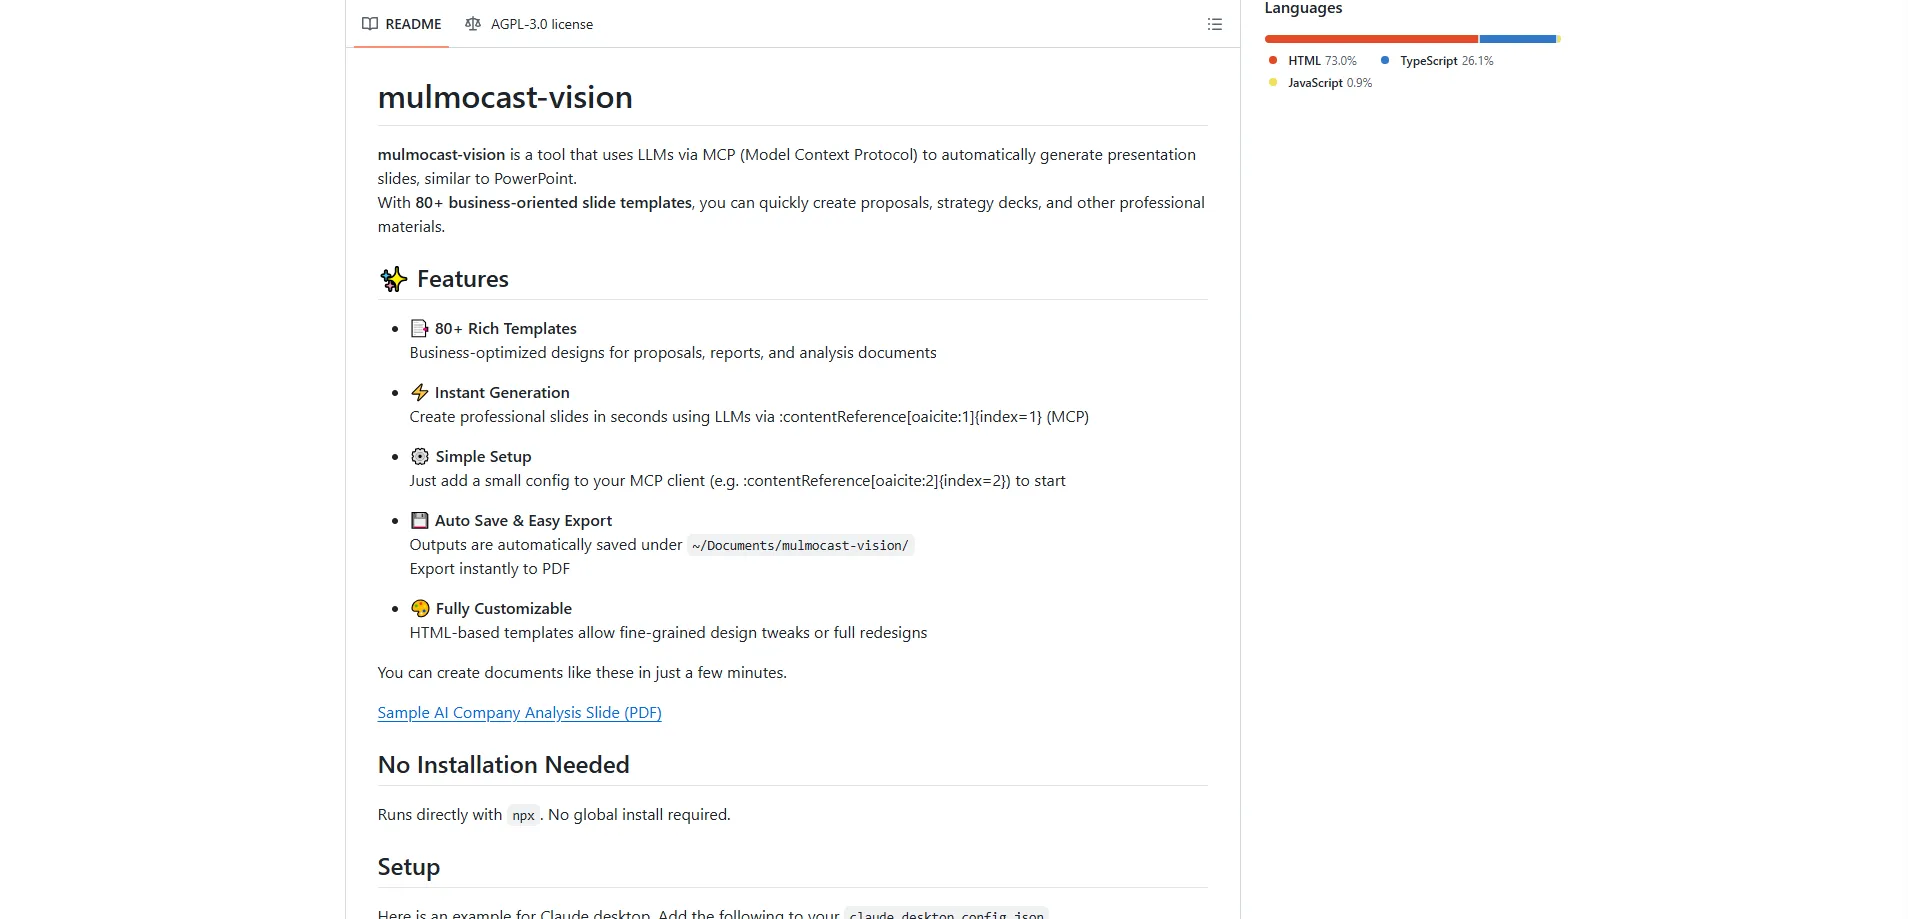
Task: Click the scales icon next to AGPL-3.0 license
Action: pos(473,23)
